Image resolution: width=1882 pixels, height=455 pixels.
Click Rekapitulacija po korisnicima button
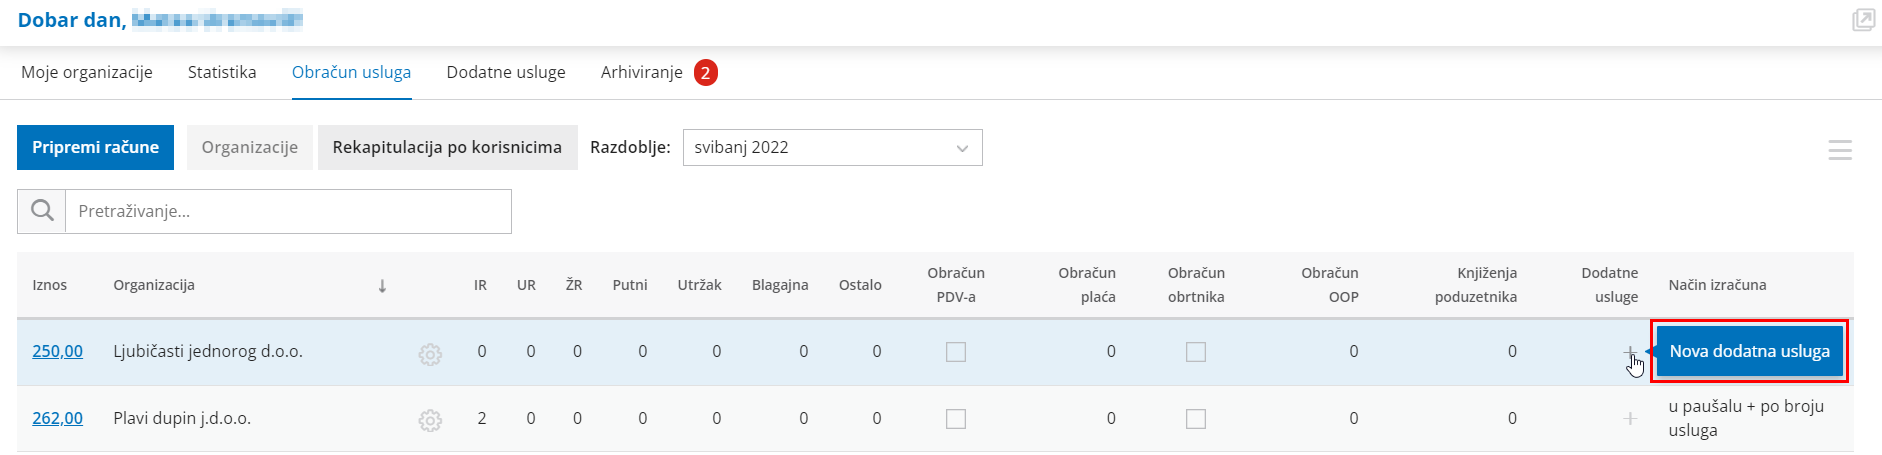point(447,148)
